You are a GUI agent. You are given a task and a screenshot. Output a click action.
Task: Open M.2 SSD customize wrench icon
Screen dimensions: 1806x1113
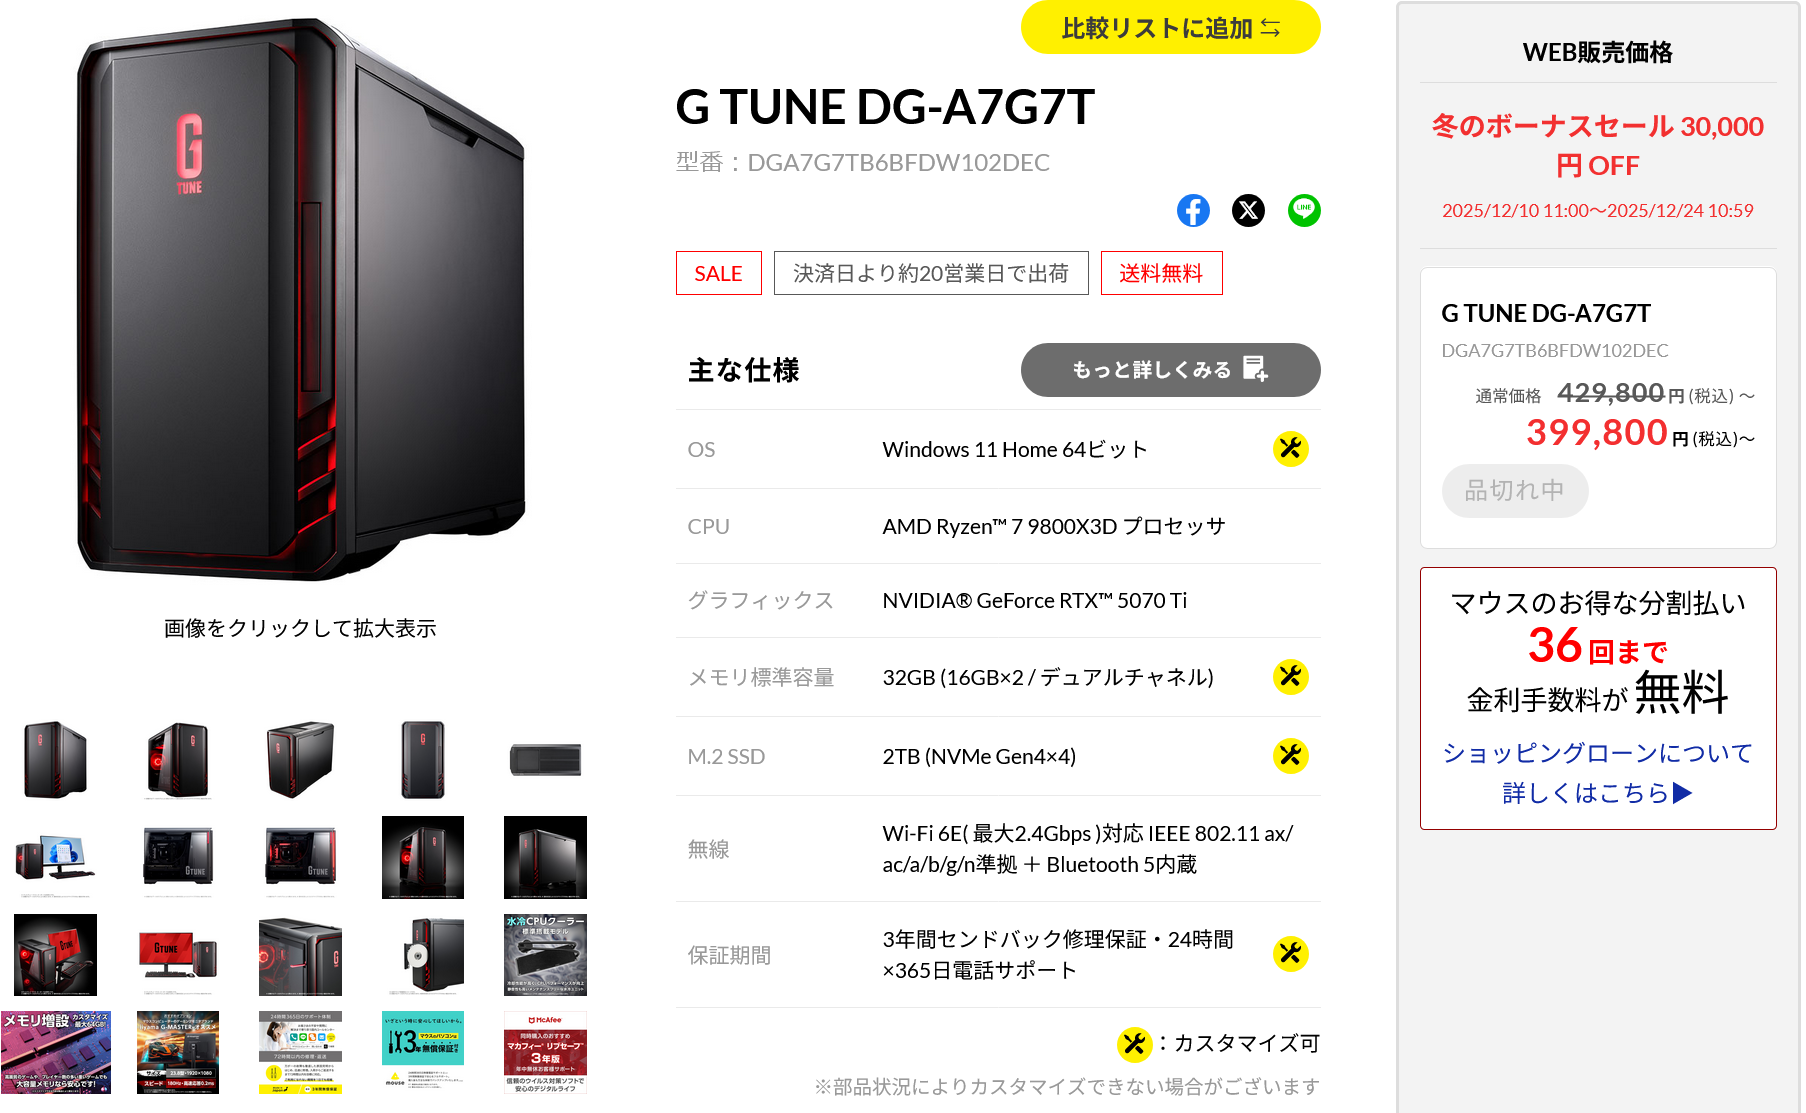1291,756
